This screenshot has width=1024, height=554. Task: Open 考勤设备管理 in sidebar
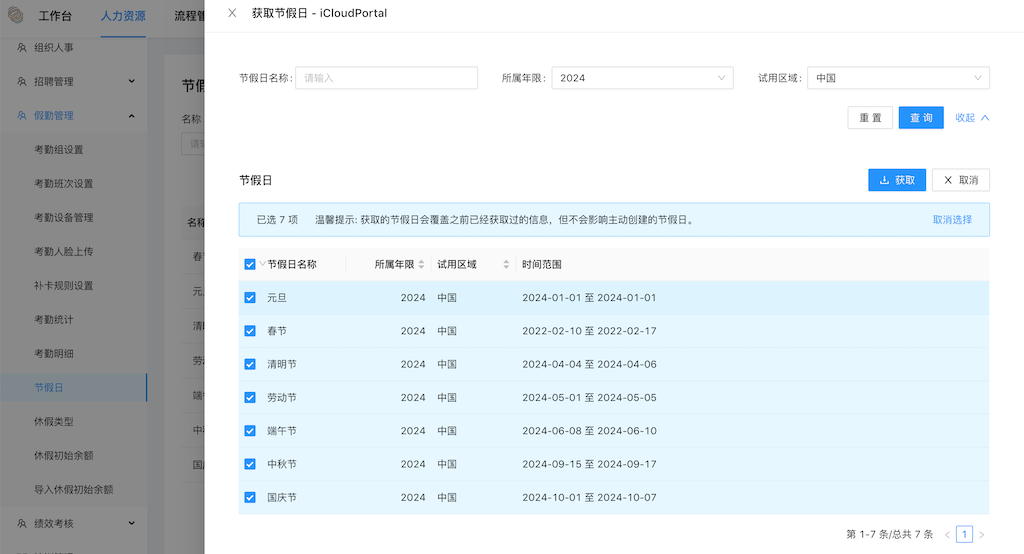tap(63, 218)
